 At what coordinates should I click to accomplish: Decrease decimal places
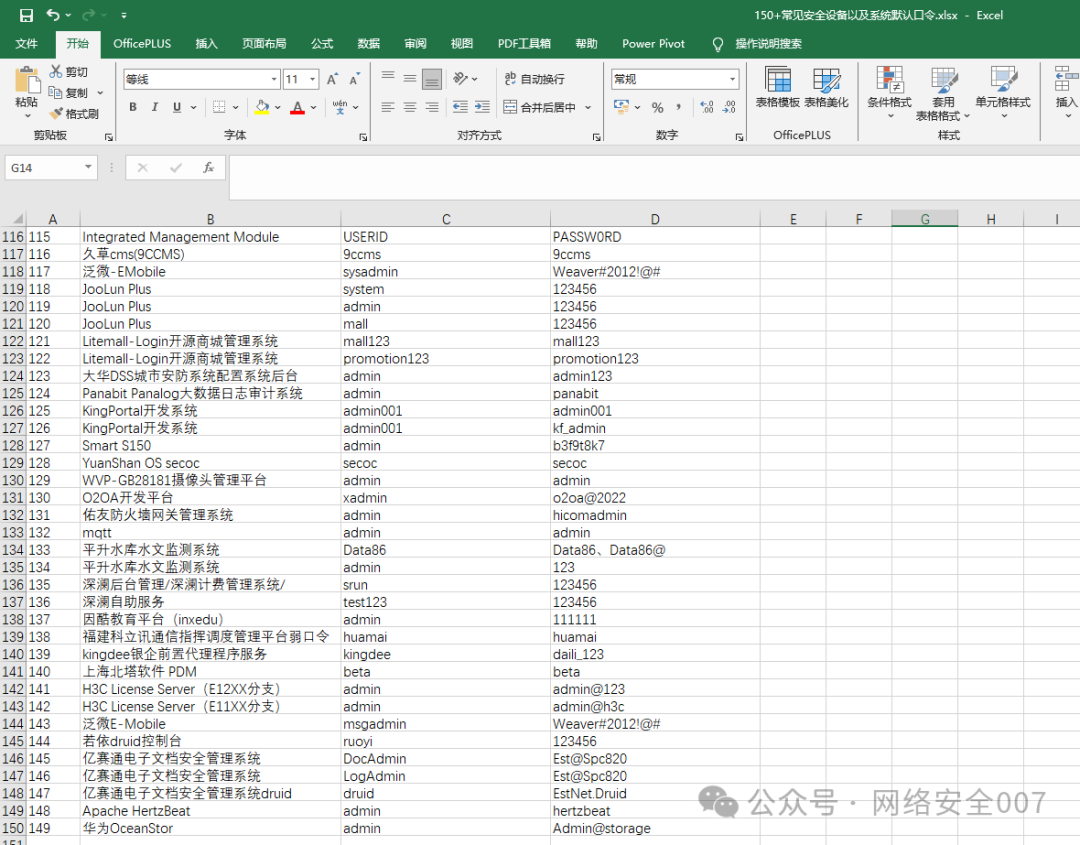(729, 107)
